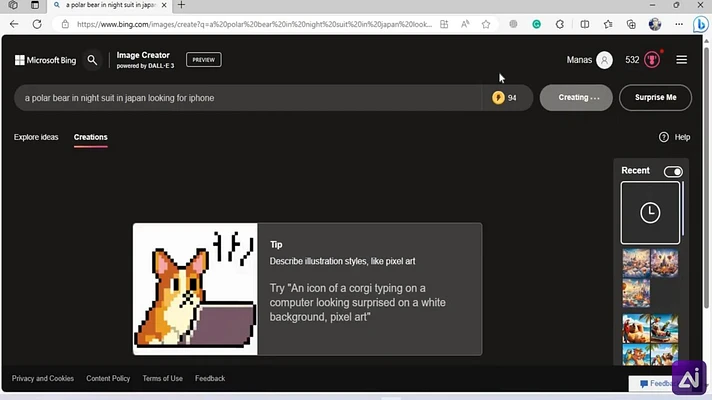Open the app available icon in the address bar

coord(444,24)
